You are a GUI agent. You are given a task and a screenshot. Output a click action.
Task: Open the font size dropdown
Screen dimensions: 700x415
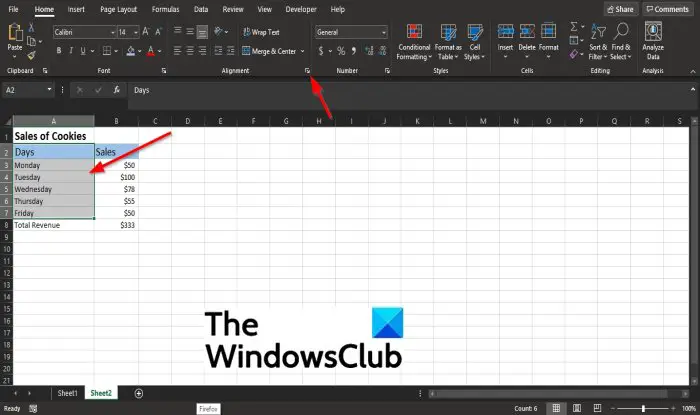coord(136,32)
